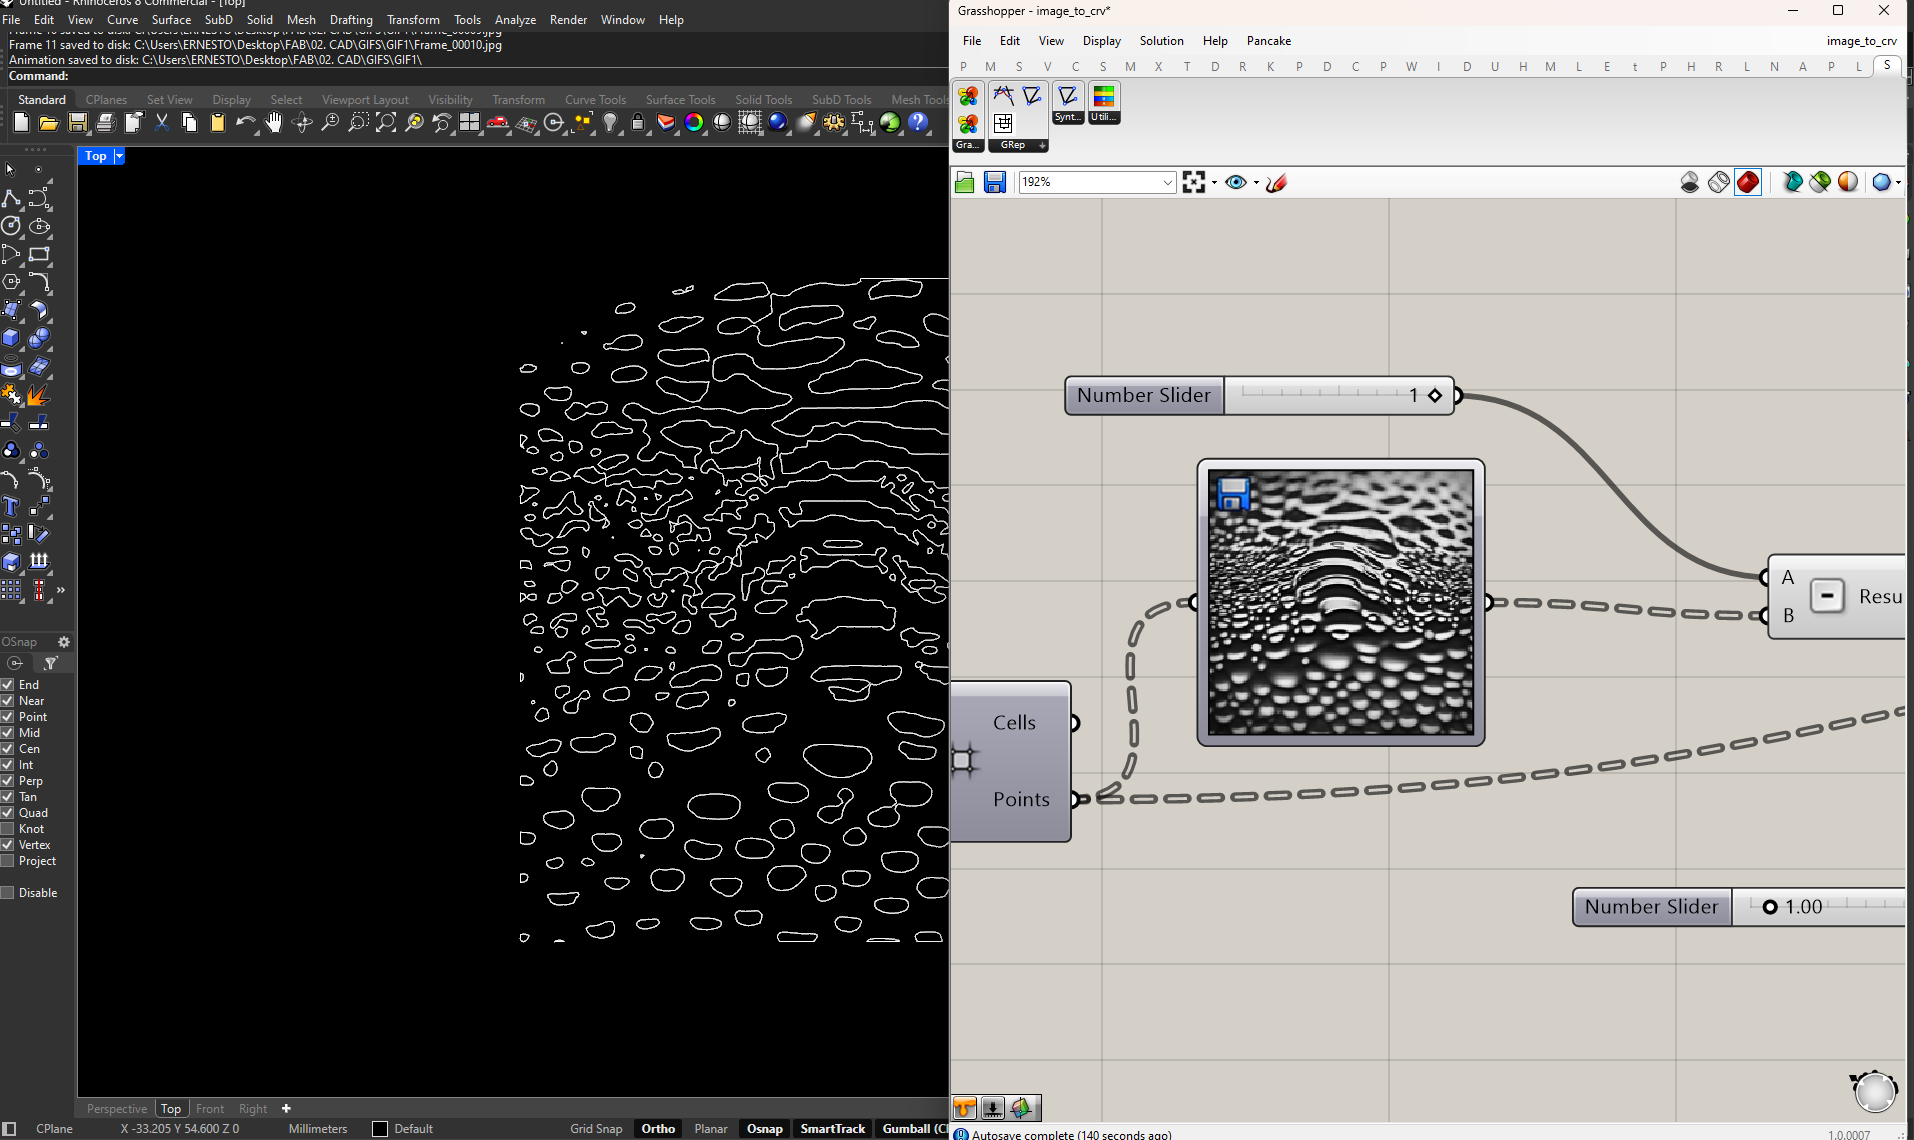The image size is (1914, 1140).
Task: Click the four-viewport layout icon
Action: [470, 123]
